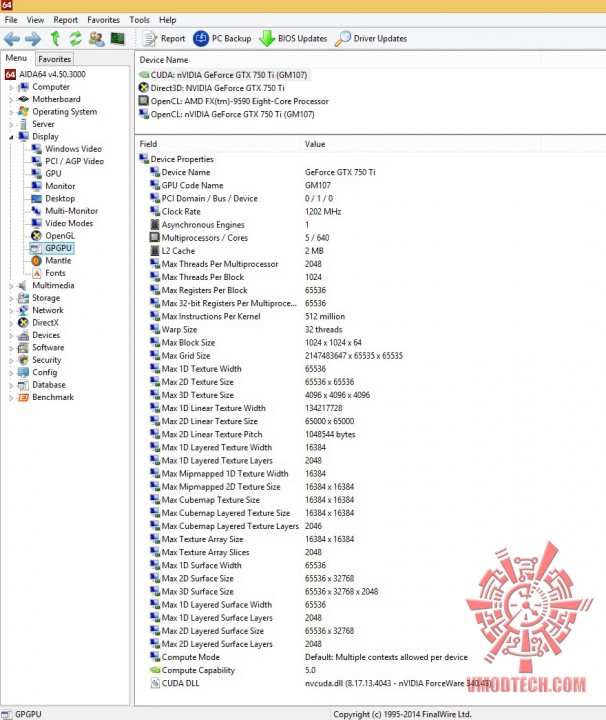Select the Monitor tree item

(53, 186)
